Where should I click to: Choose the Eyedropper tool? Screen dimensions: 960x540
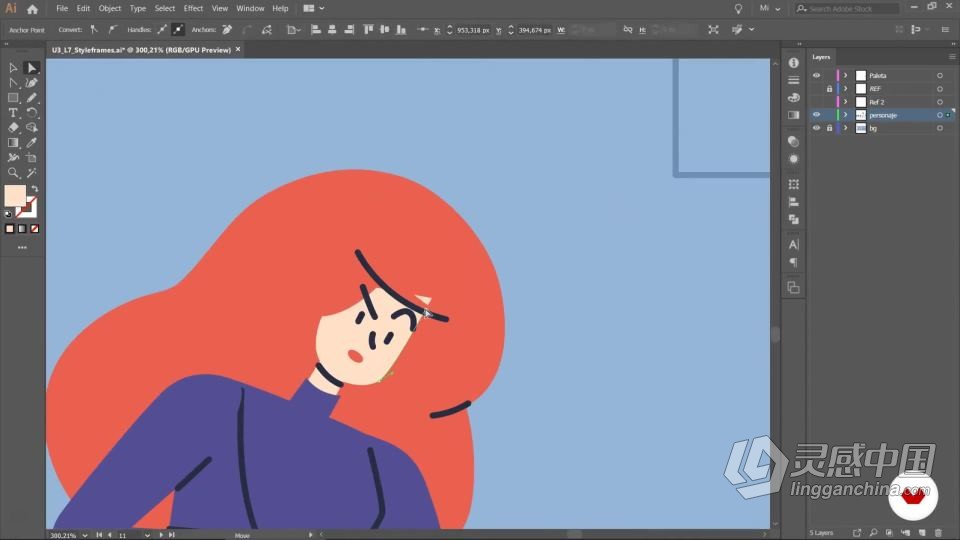[32, 143]
